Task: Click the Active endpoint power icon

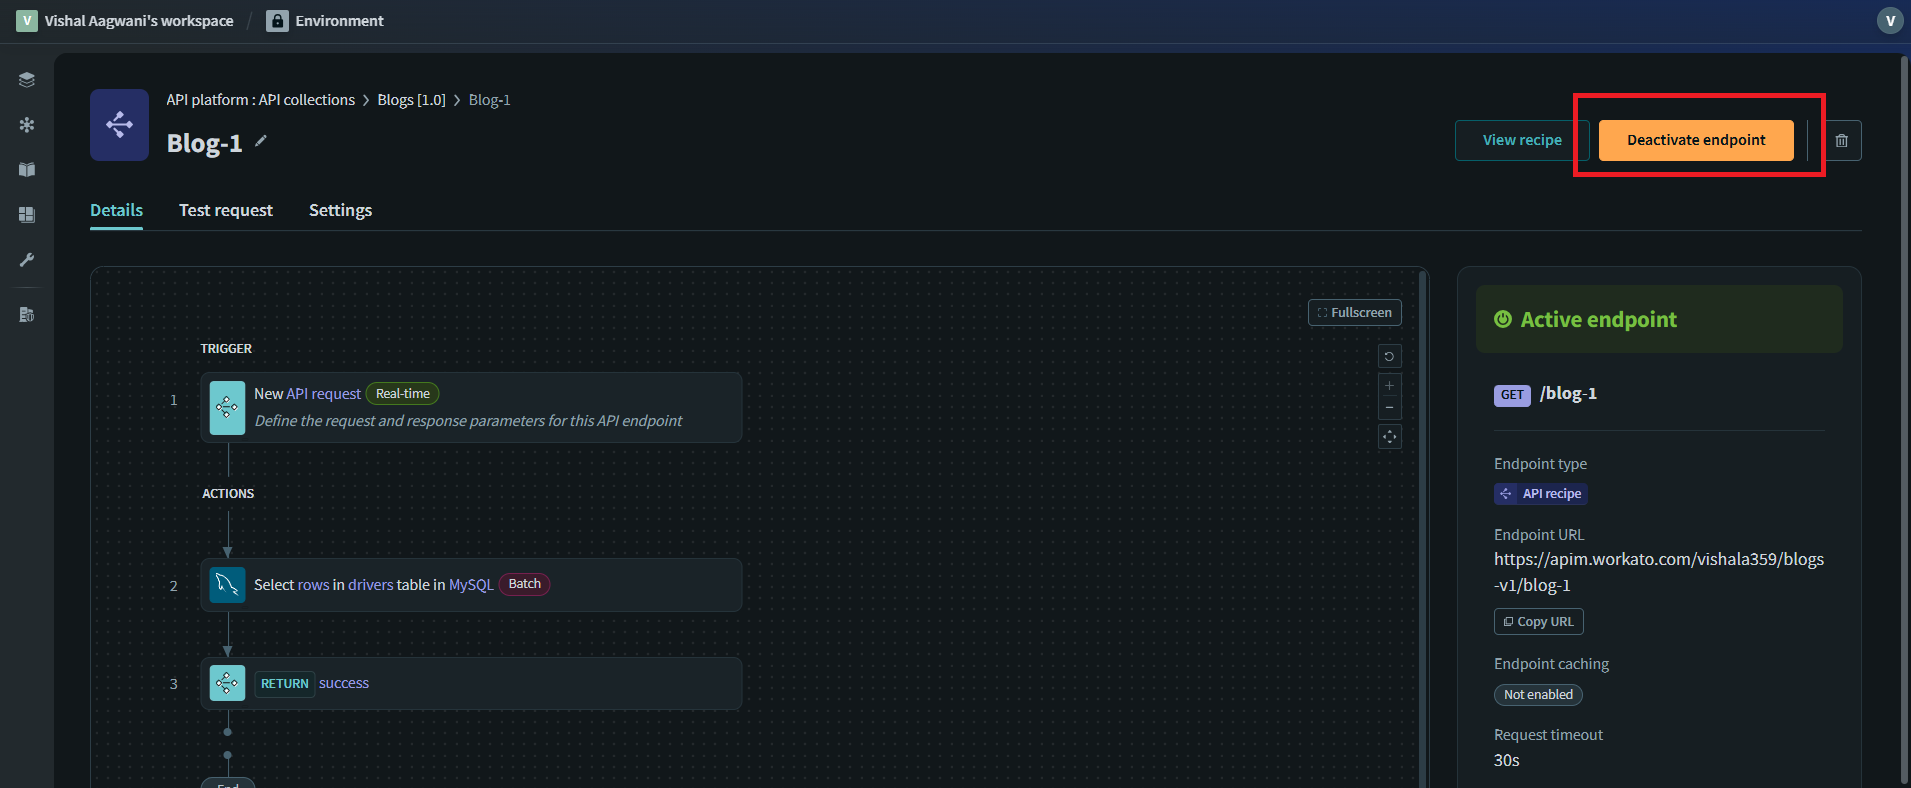Action: [1502, 319]
